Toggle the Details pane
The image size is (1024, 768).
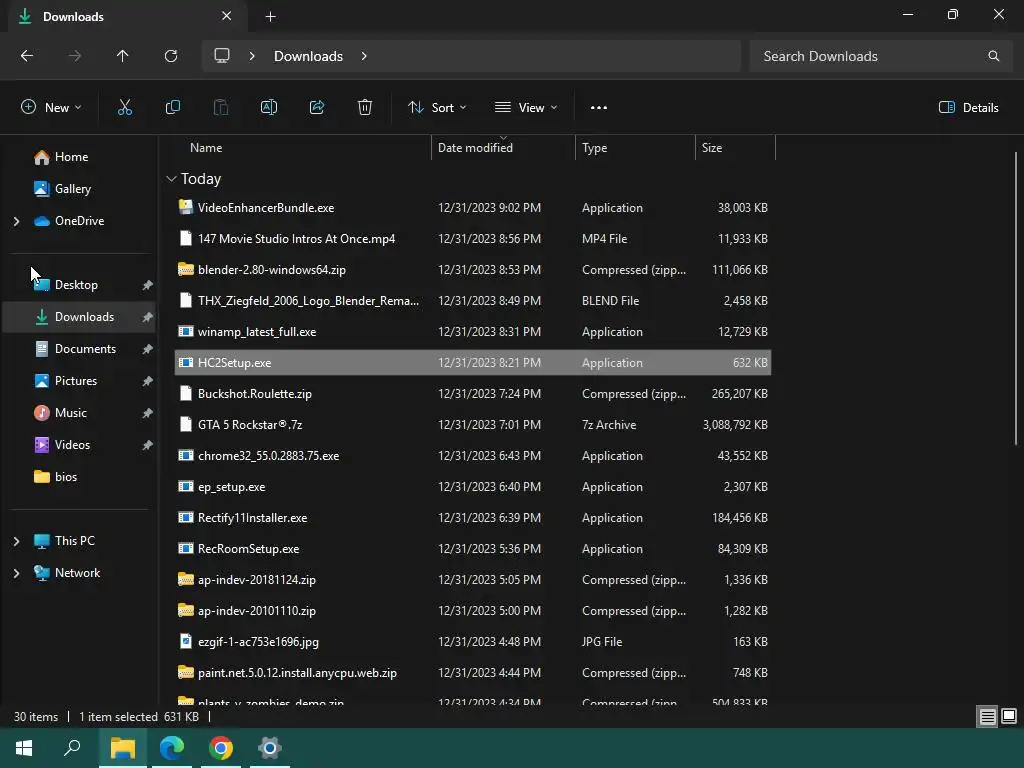[968, 108]
